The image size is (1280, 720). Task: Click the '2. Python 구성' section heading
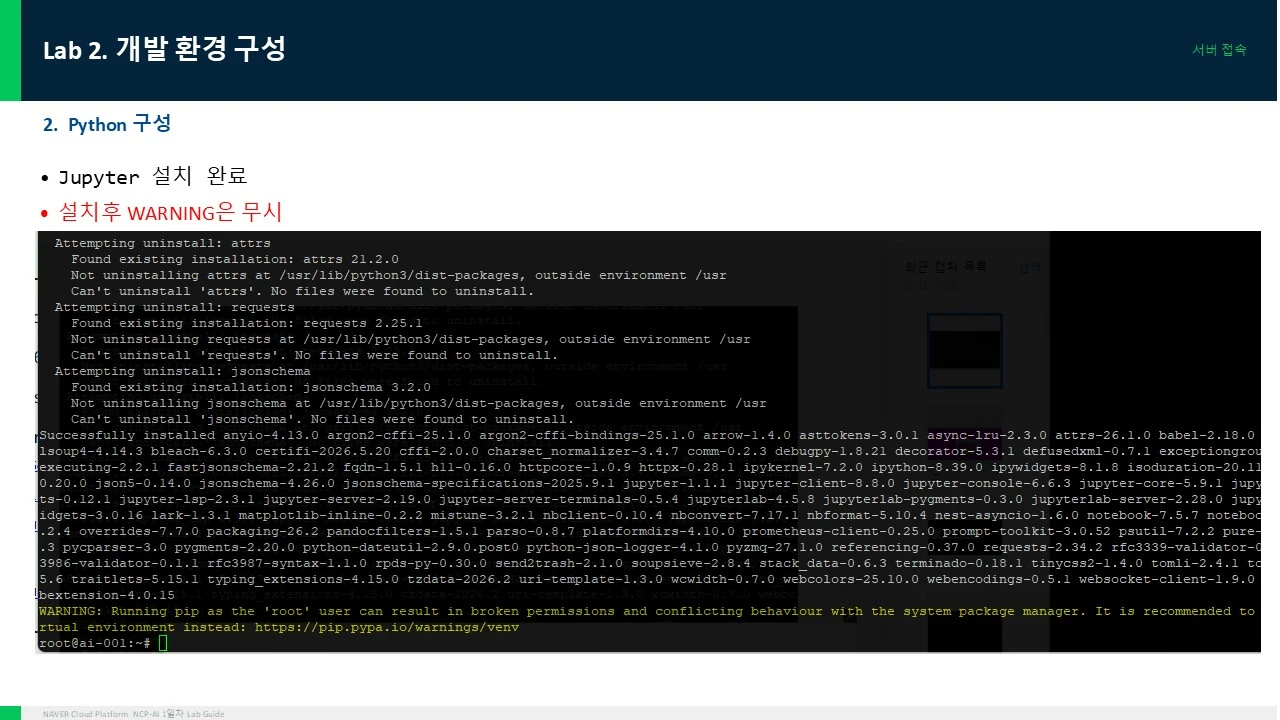[107, 124]
